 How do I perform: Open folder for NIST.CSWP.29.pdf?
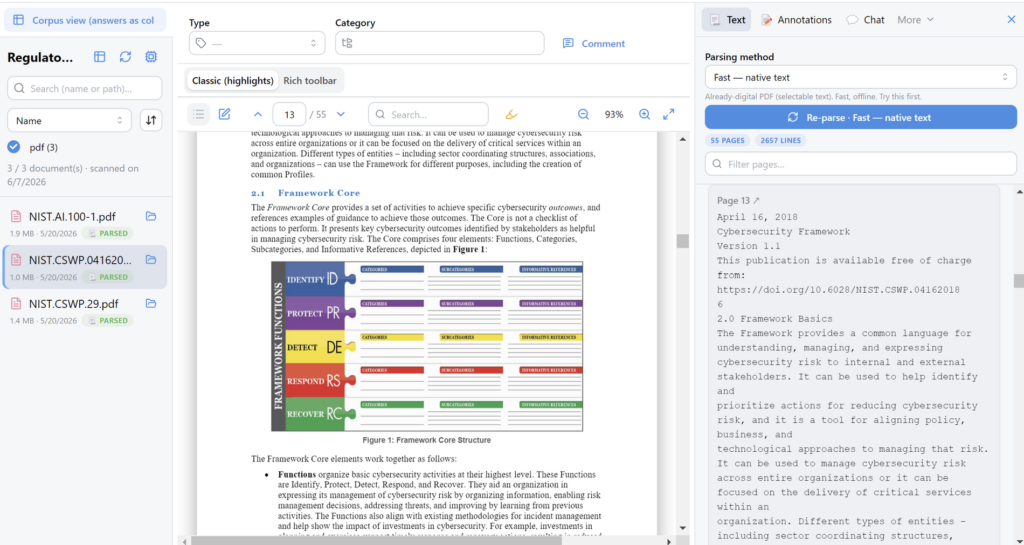pyautogui.click(x=151, y=304)
